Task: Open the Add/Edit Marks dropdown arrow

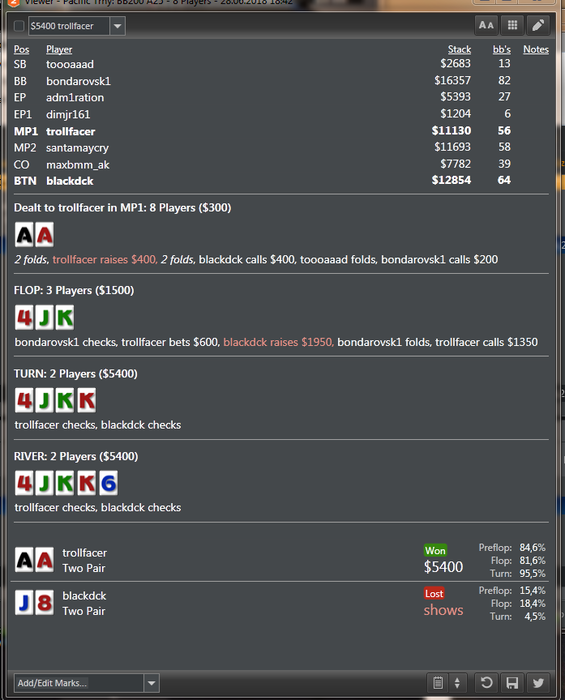Action: pyautogui.click(x=152, y=683)
